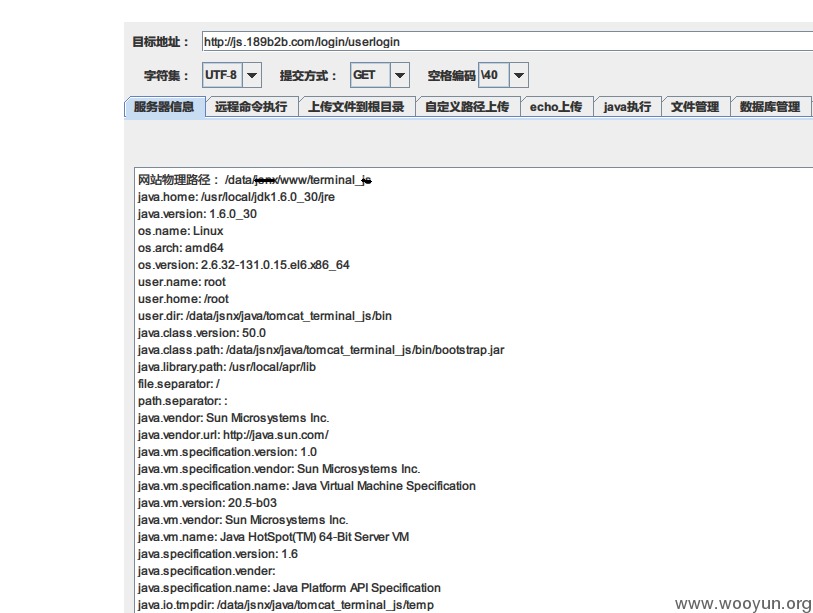813x613 pixels.
Task: Open the 自定义路径上传 tab
Action: coord(467,107)
